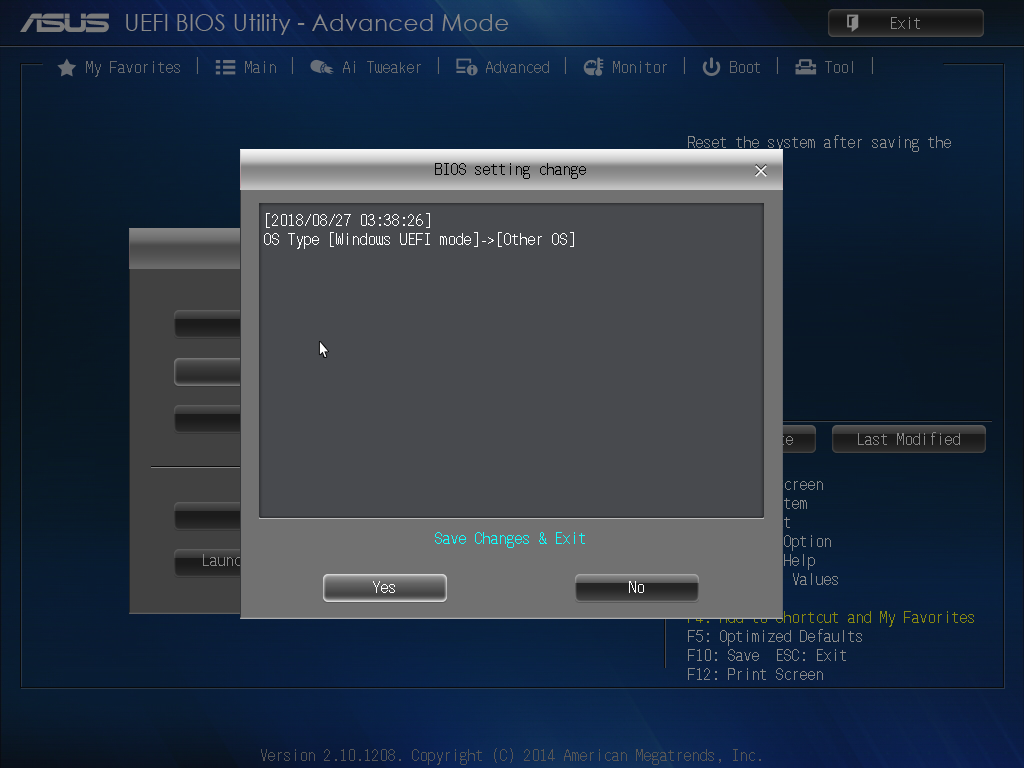The height and width of the screenshot is (768, 1024).
Task: Click the list icon beside Main
Action: click(225, 67)
